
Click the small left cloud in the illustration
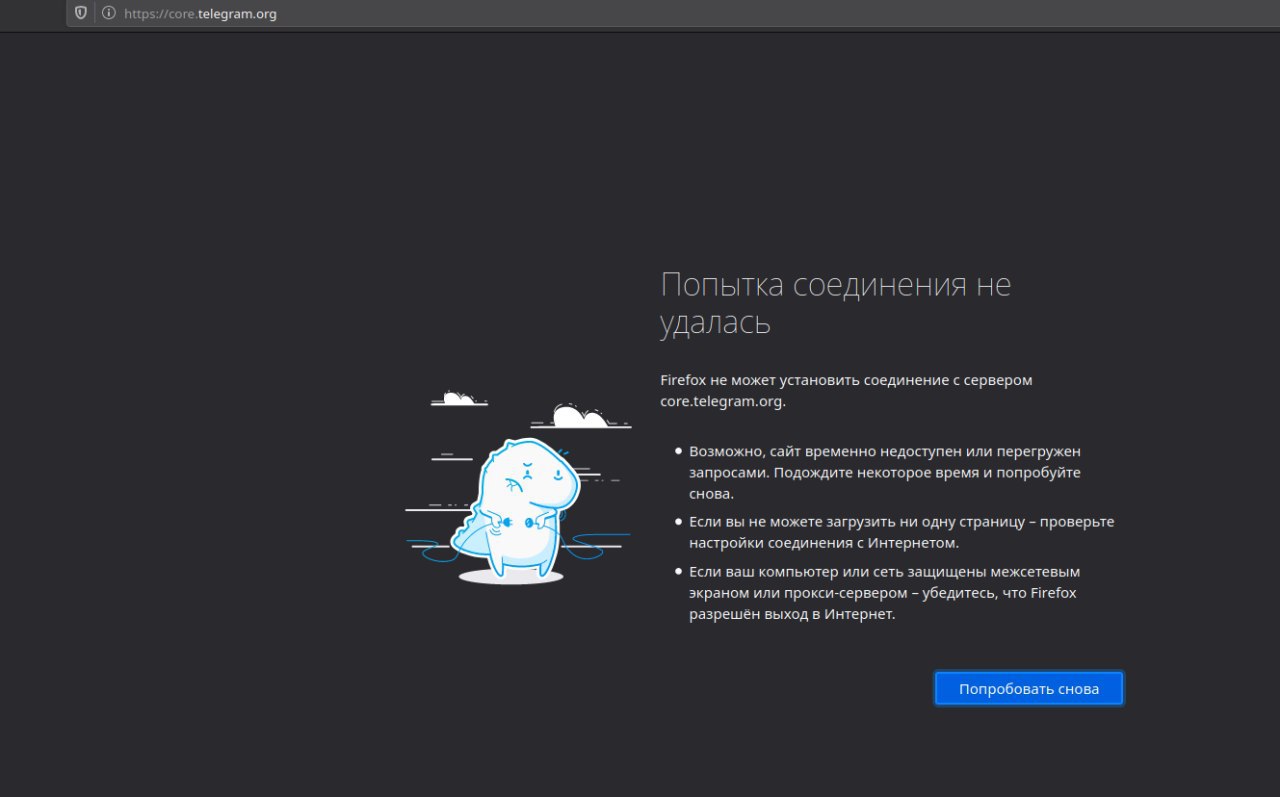459,398
